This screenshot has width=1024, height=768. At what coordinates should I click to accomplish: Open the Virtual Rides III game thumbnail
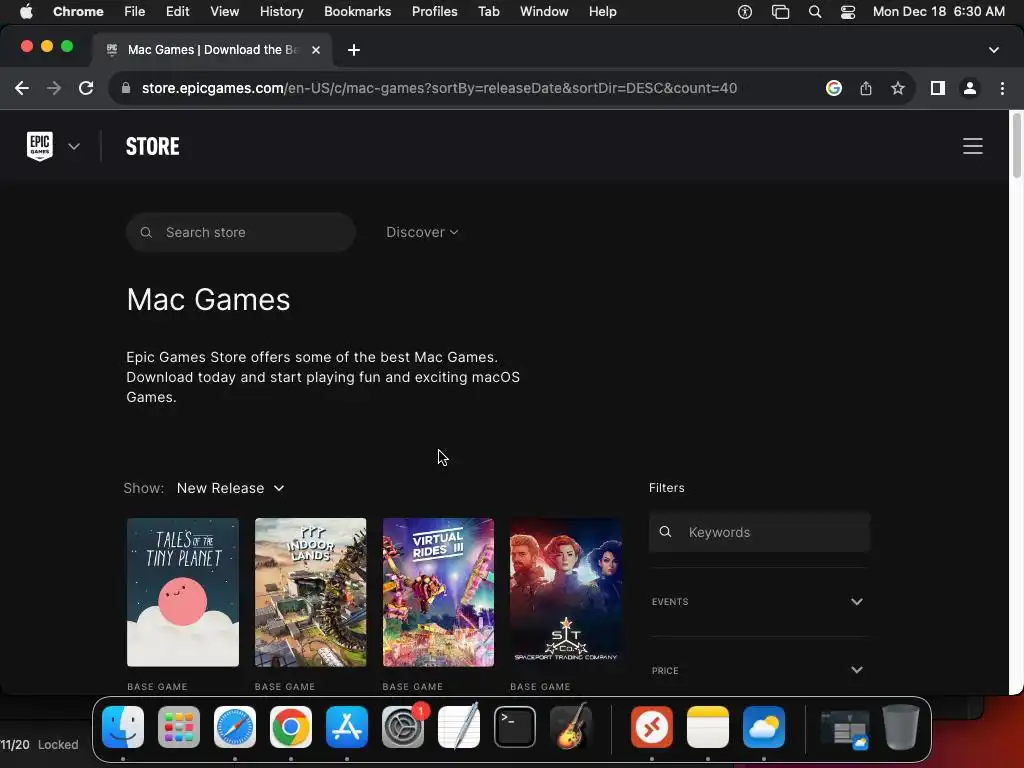(x=438, y=592)
